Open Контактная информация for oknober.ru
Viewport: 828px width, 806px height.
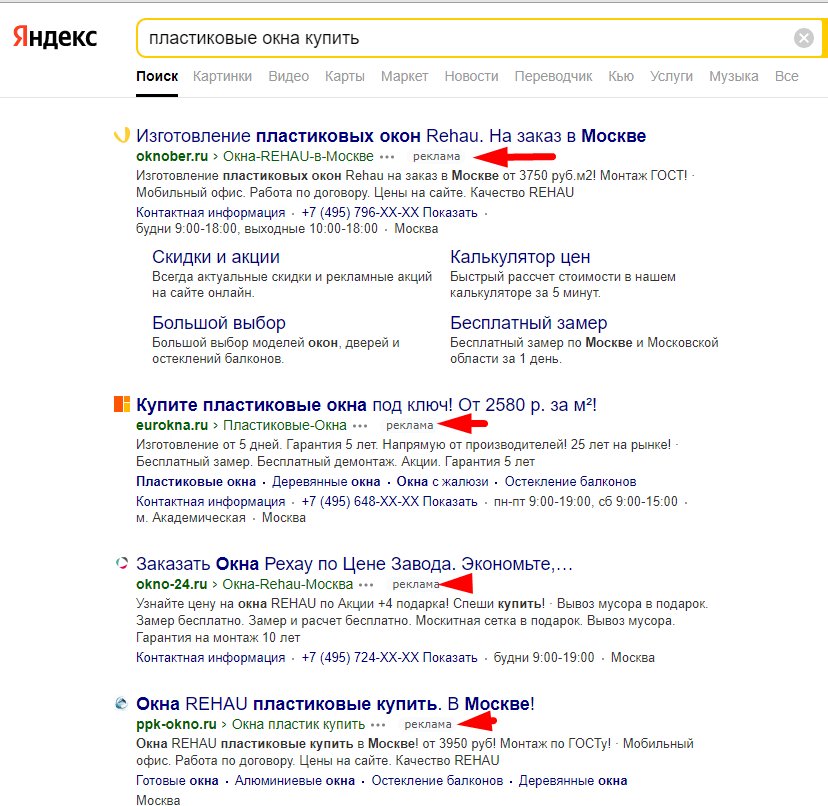(x=211, y=213)
